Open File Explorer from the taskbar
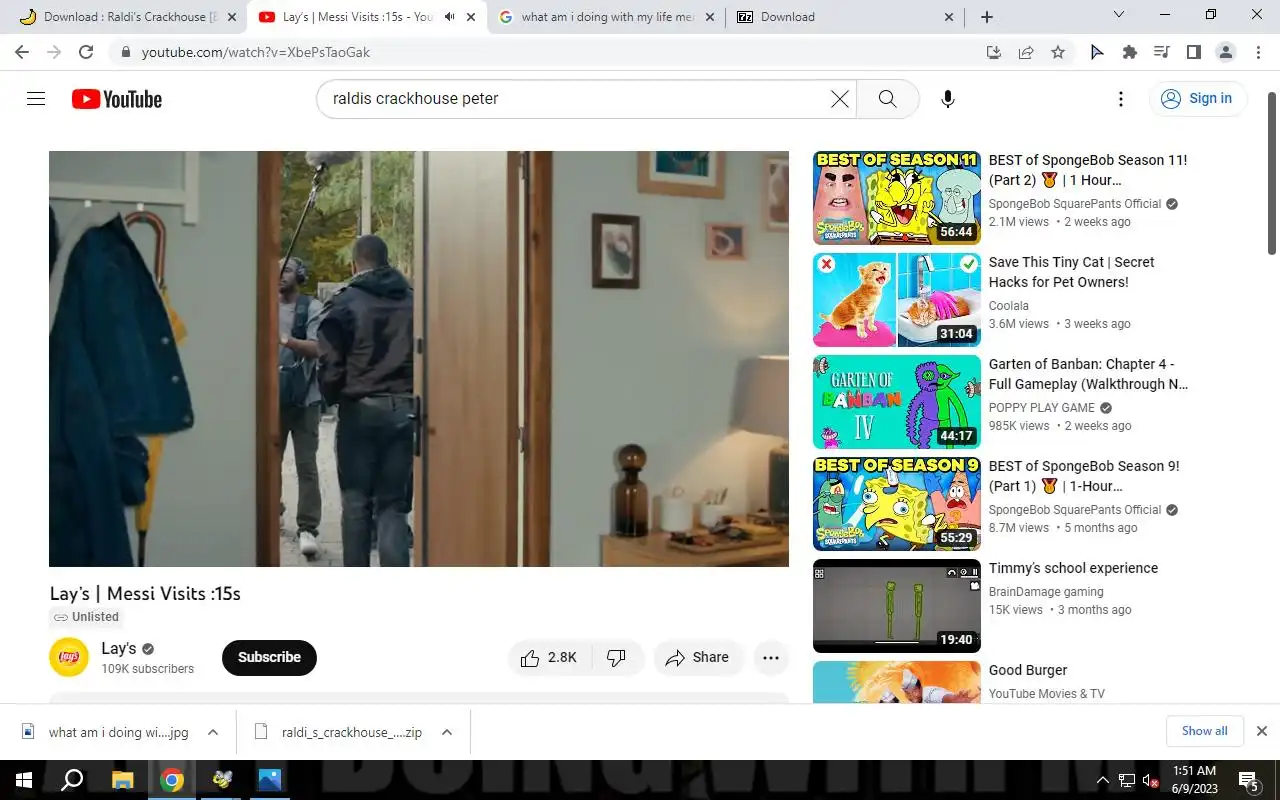This screenshot has height=800, width=1280. click(122, 780)
